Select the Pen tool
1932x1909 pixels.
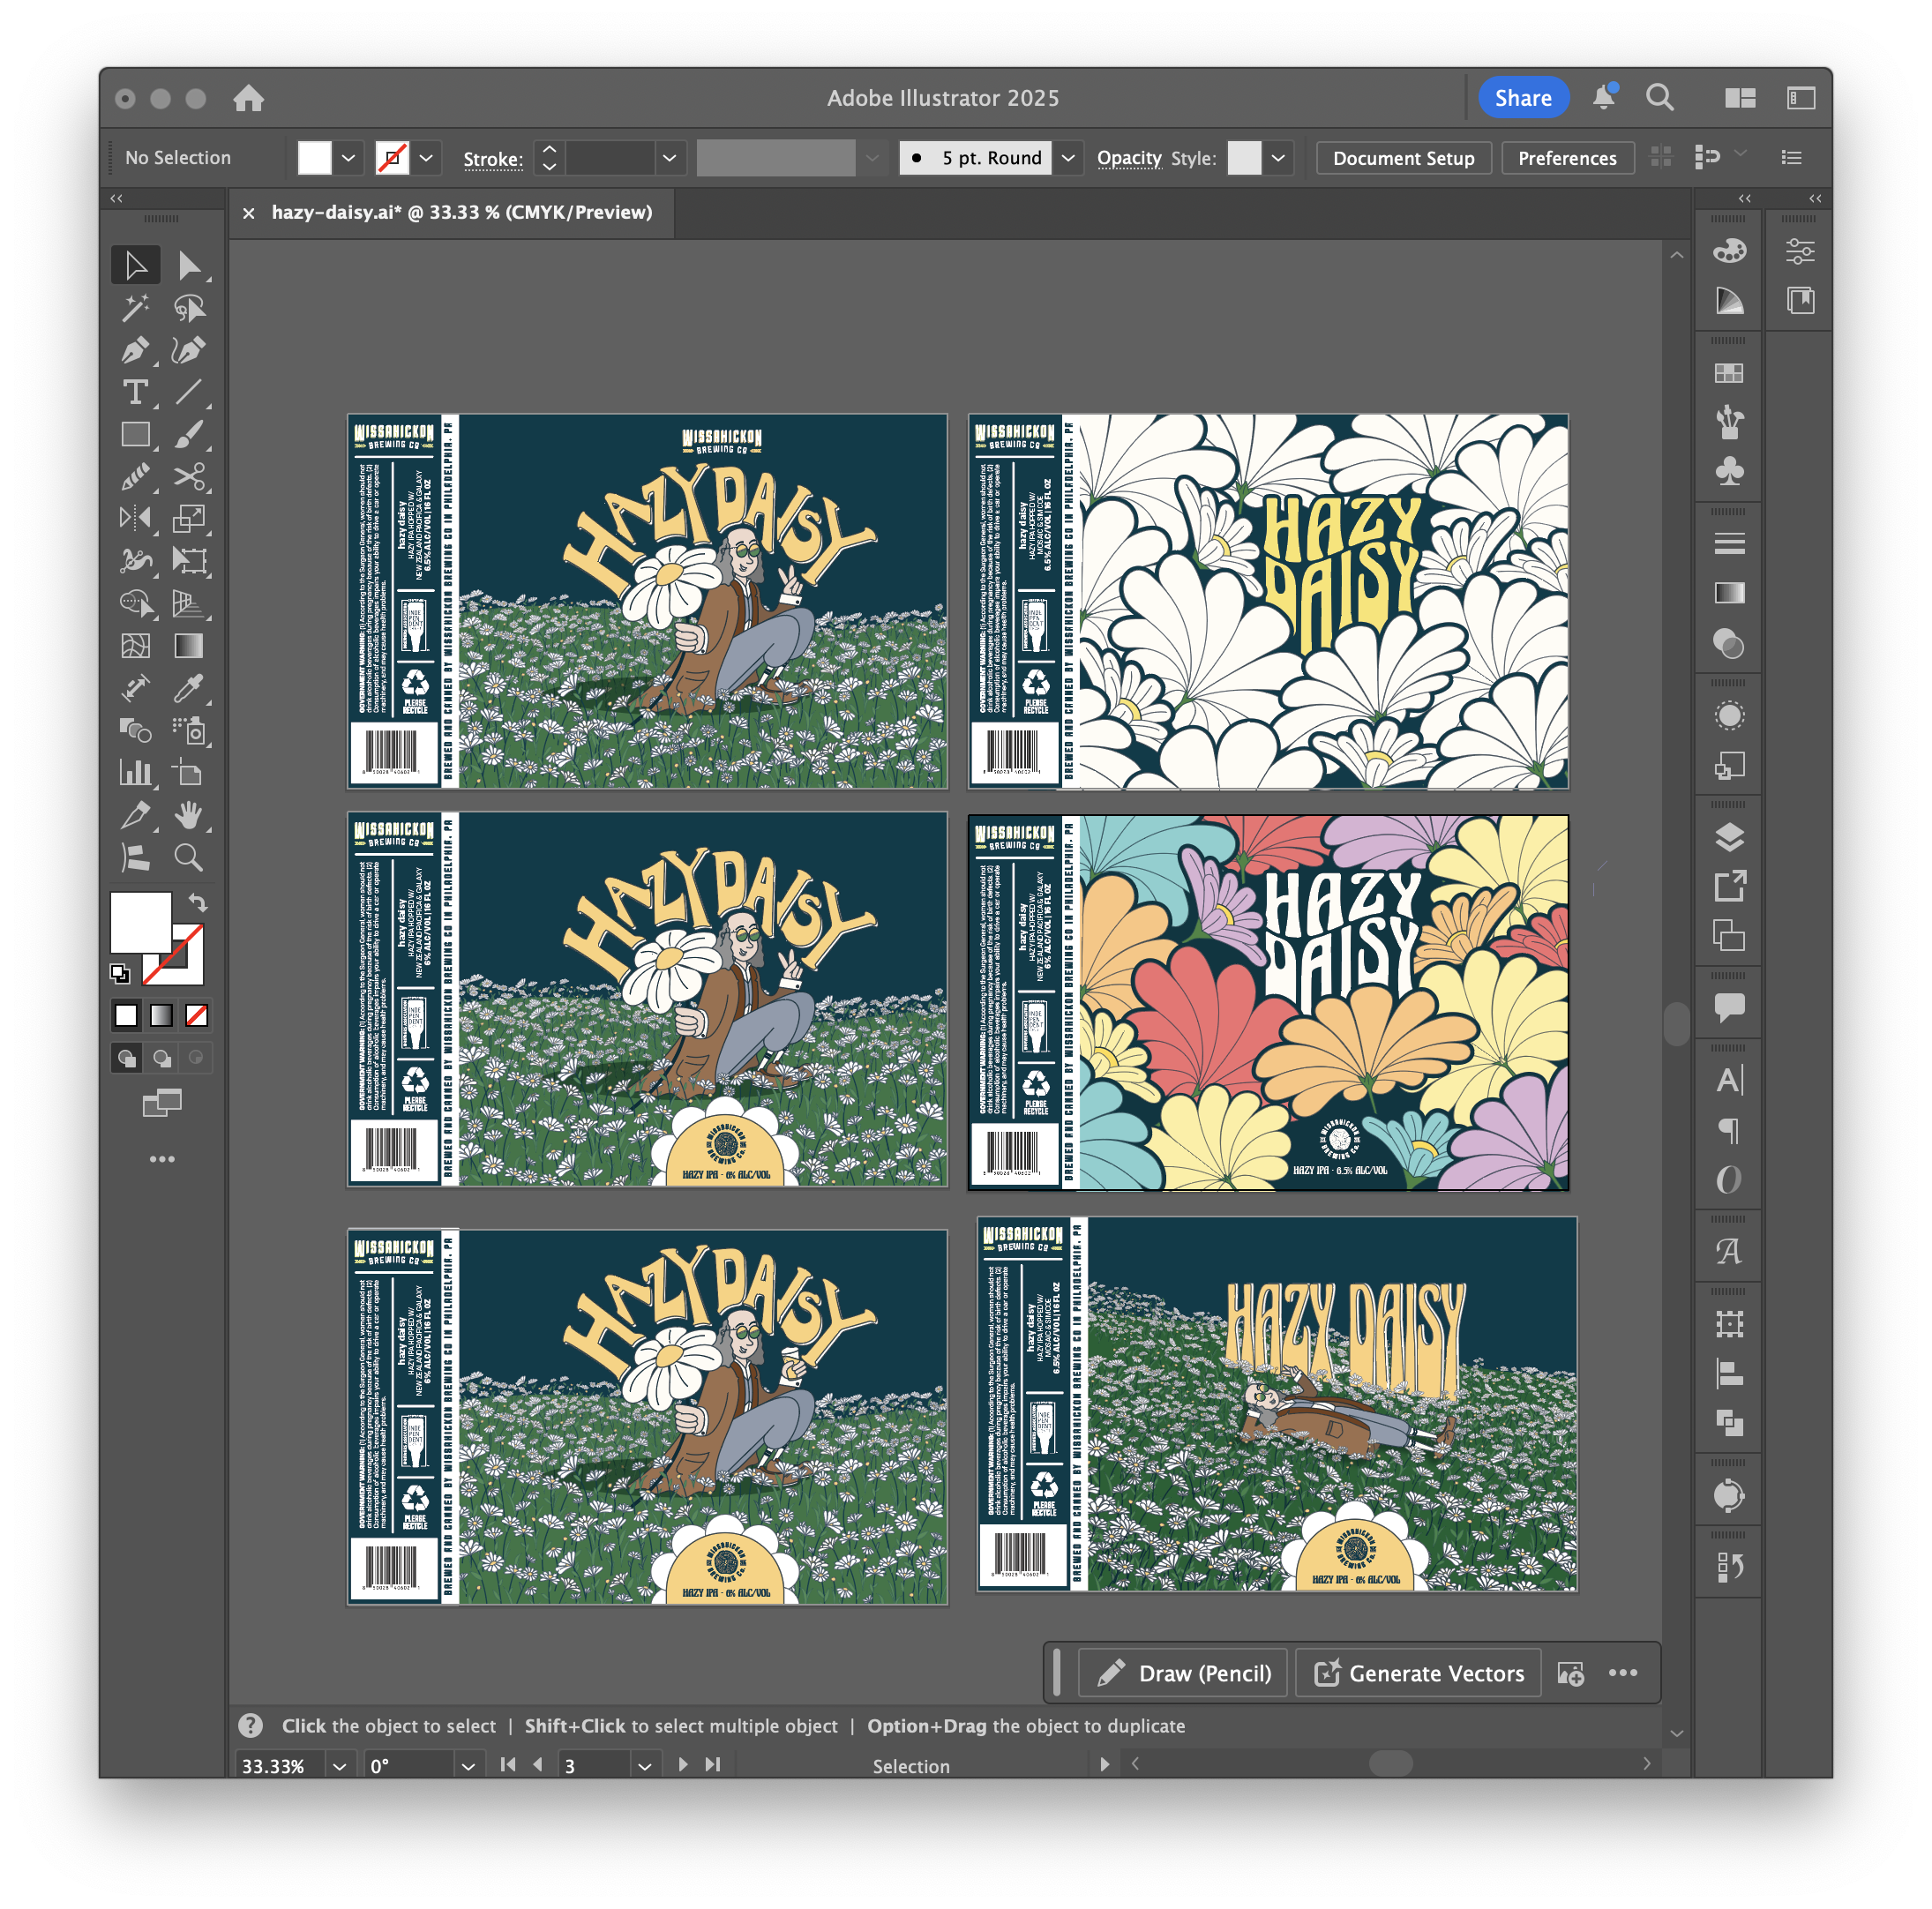[x=134, y=351]
